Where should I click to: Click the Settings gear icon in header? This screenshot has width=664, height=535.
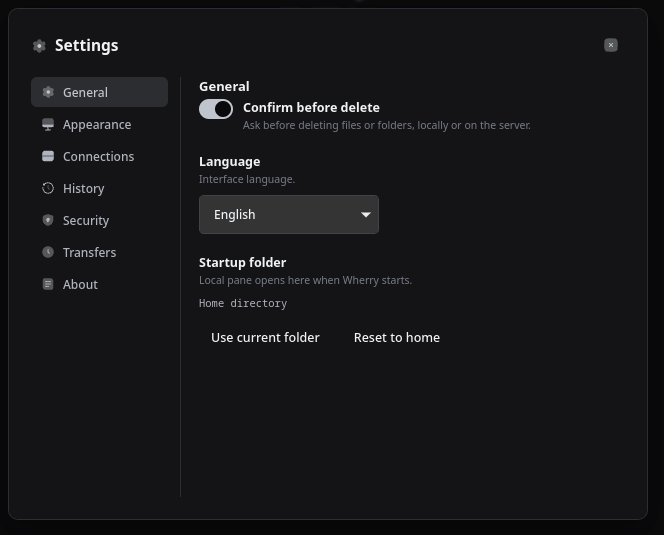tap(39, 46)
